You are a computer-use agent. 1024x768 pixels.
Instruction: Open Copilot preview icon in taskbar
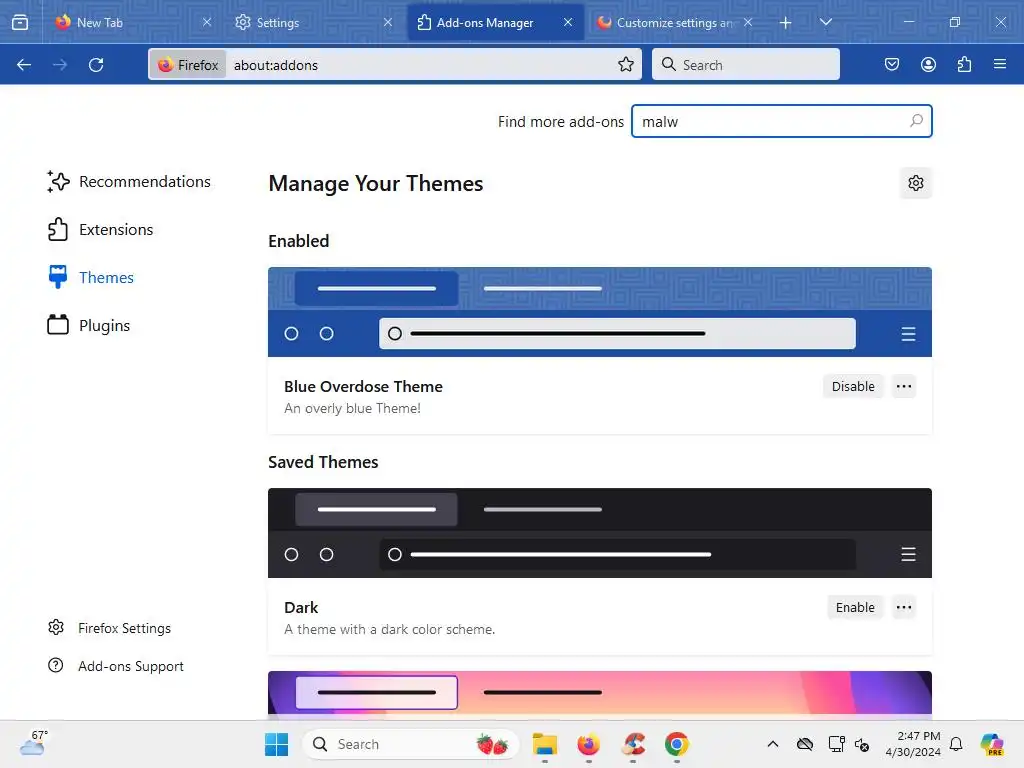[x=991, y=744]
